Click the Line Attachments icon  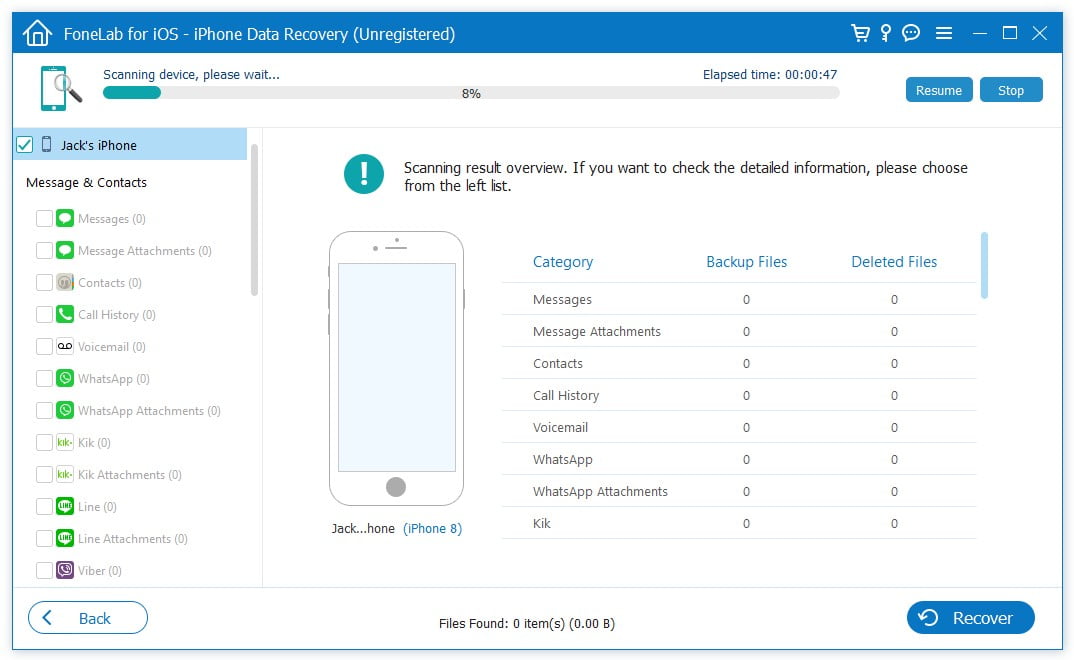click(65, 538)
